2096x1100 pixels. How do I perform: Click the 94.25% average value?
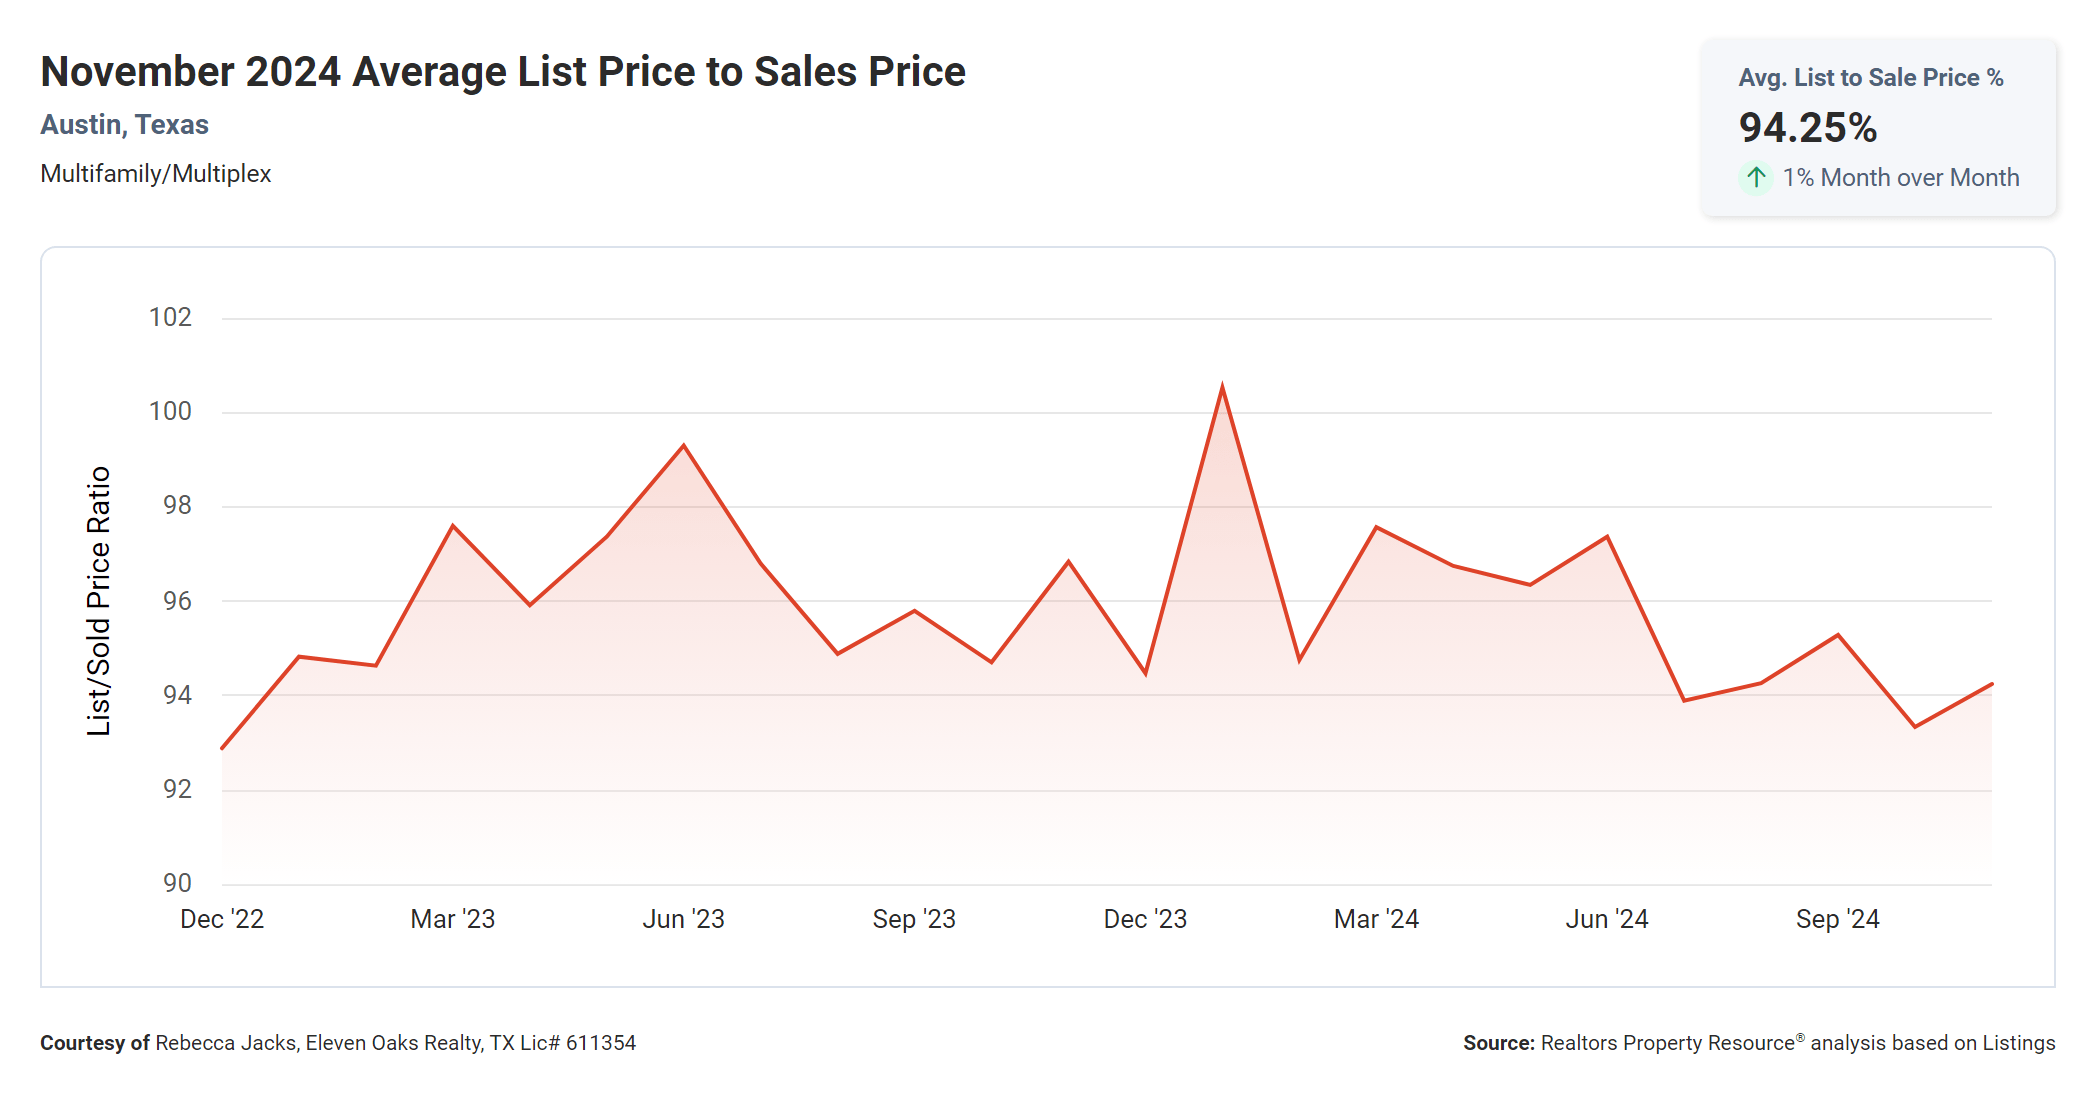(1807, 128)
